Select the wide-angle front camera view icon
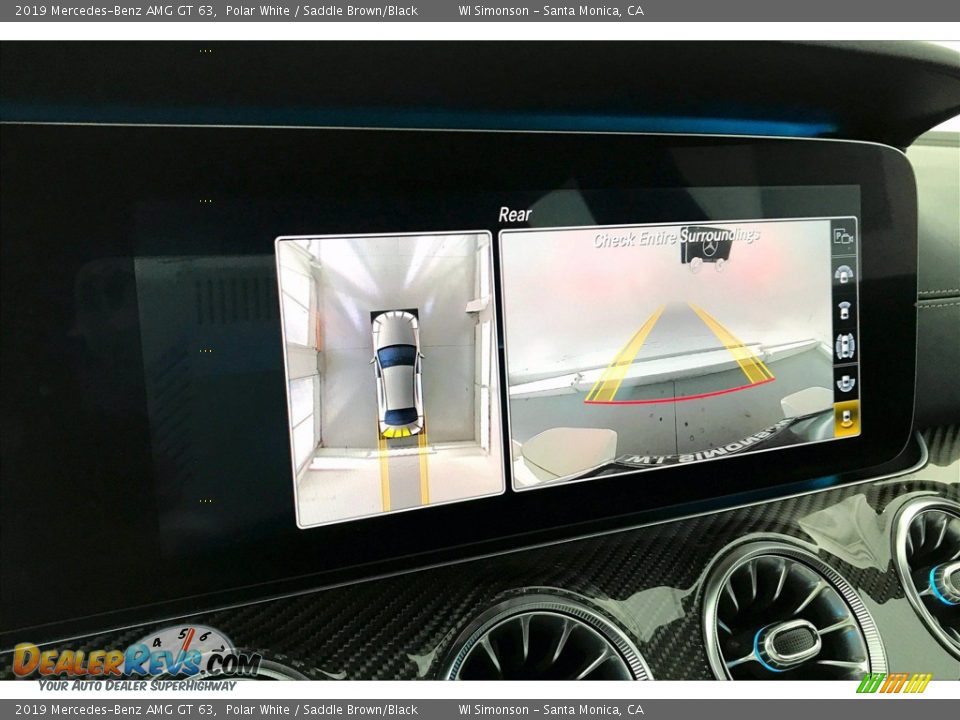 (x=844, y=274)
